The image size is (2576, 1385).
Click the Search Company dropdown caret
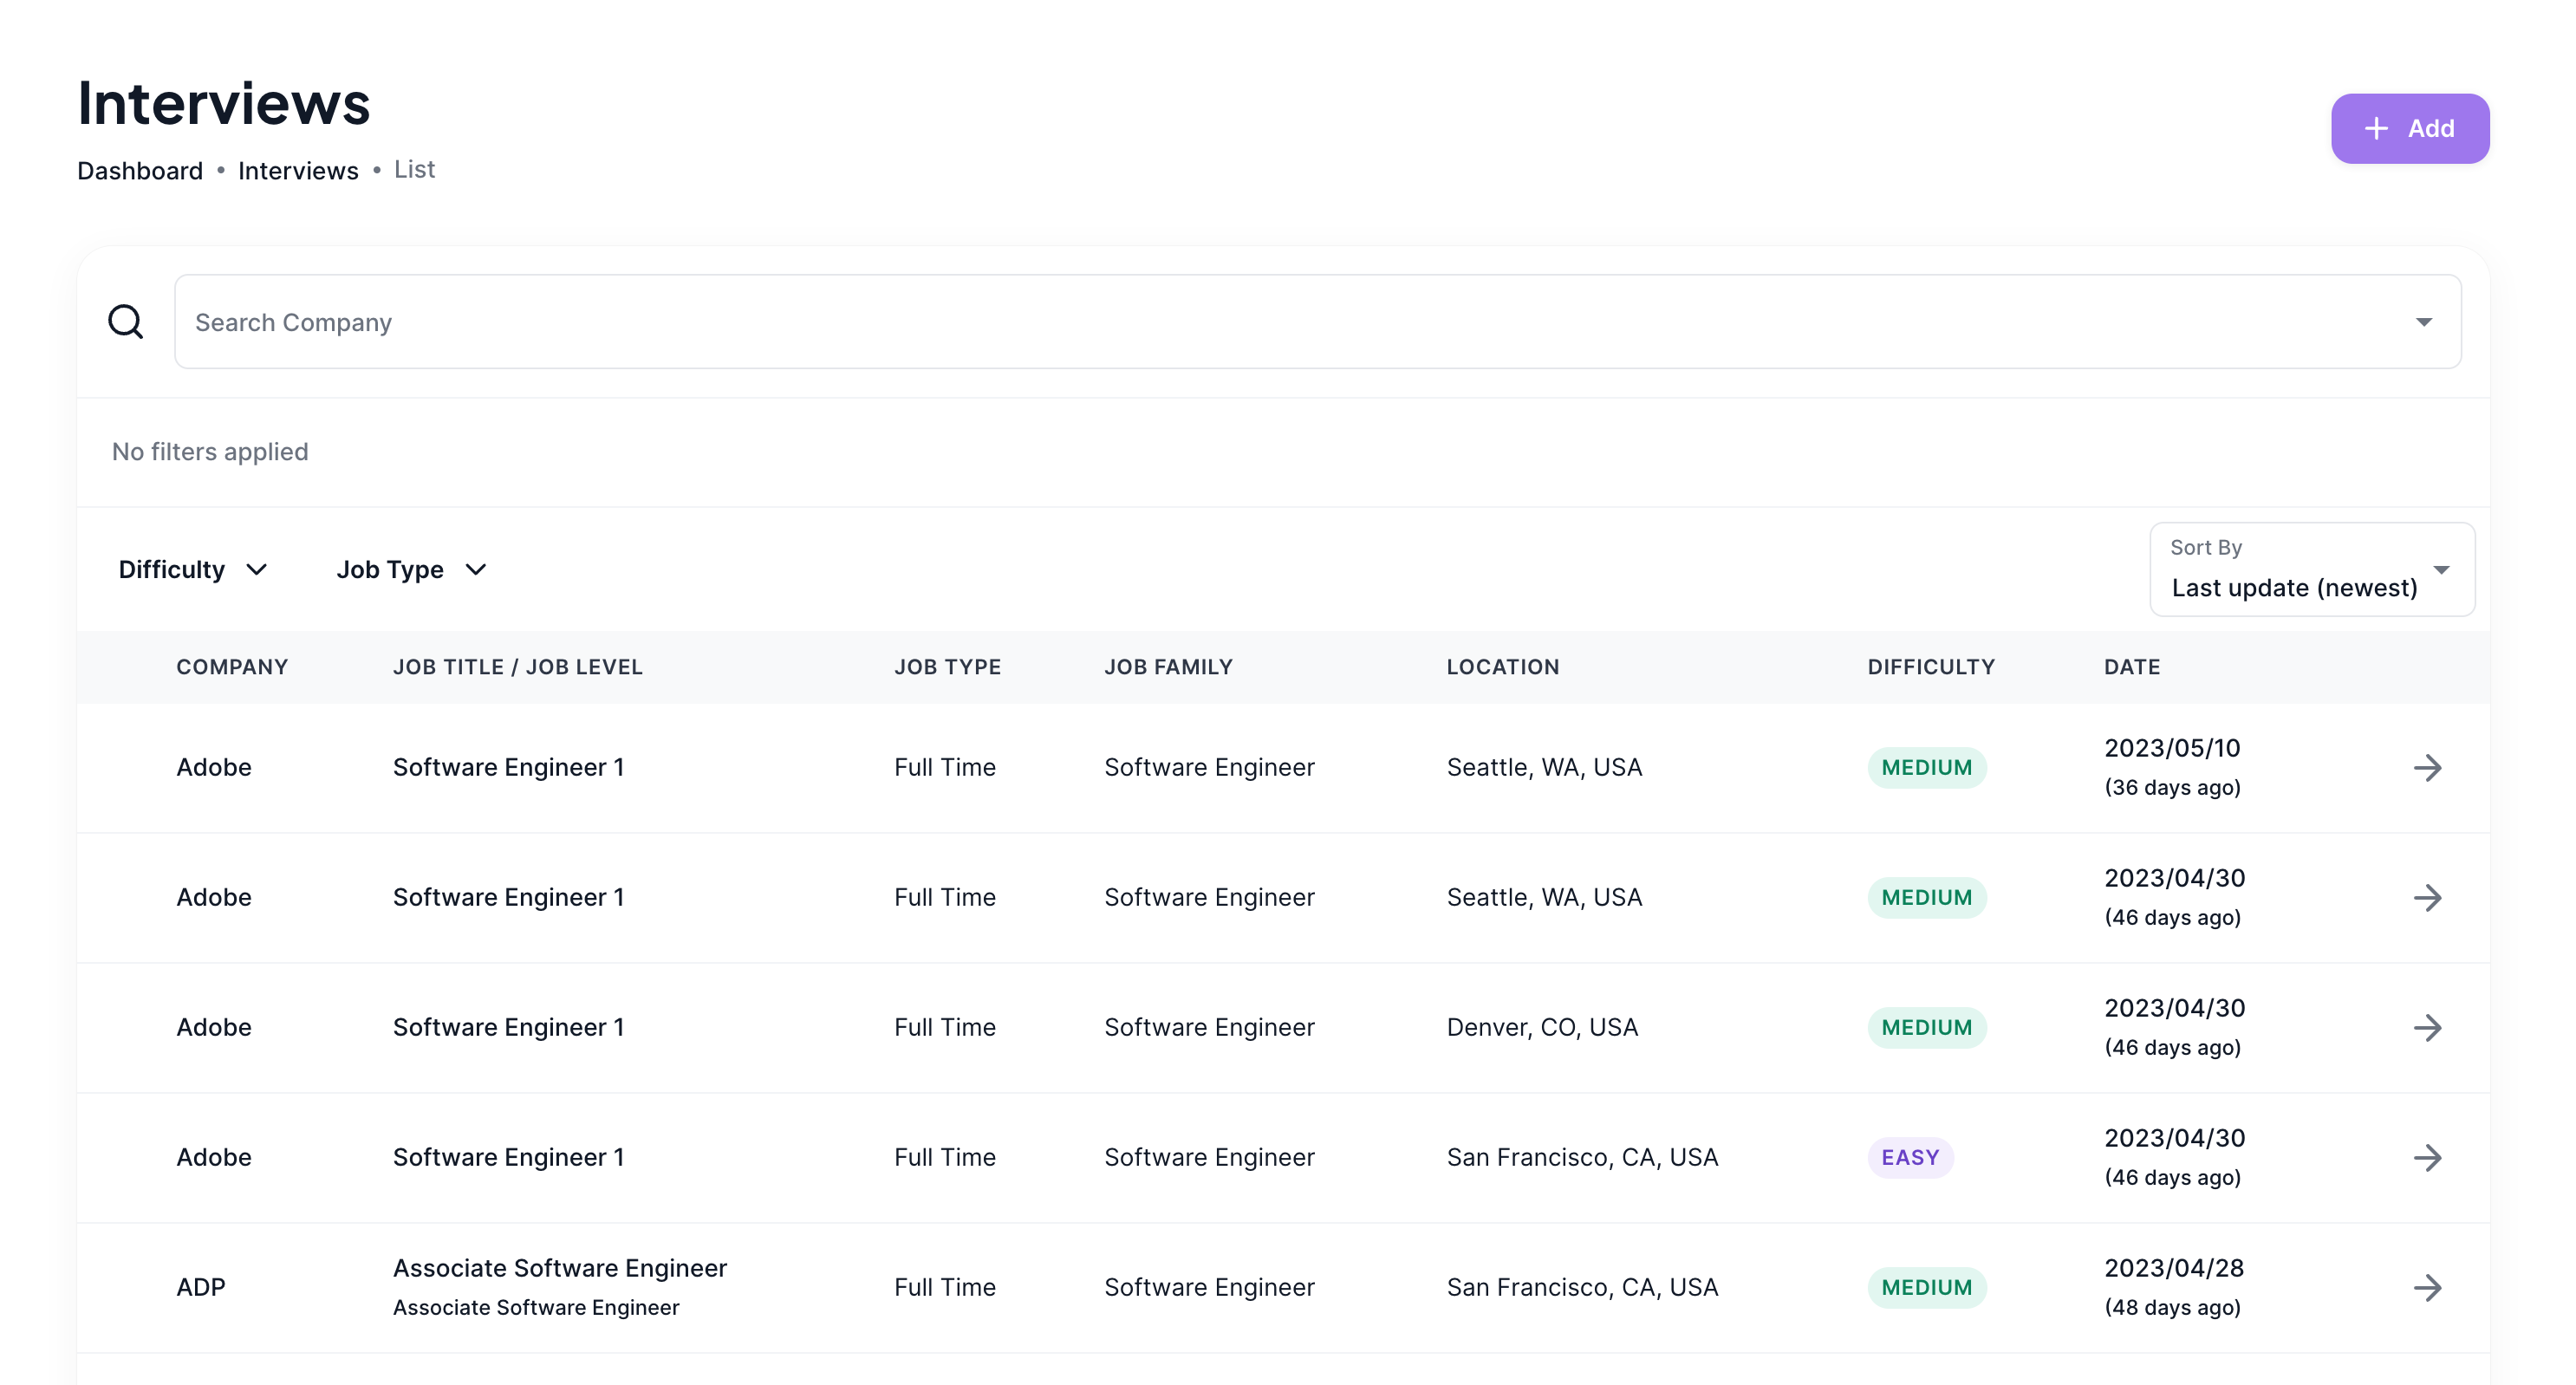2423,322
